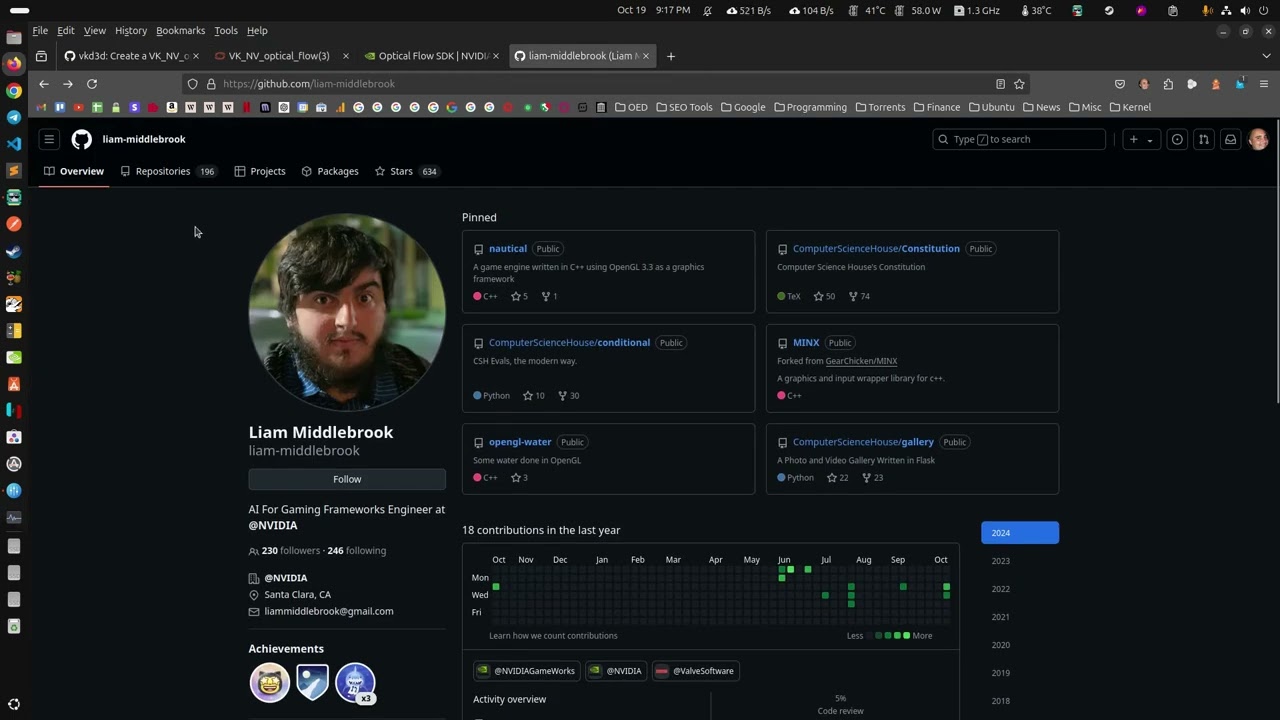Open system volume indicator in top bar
The height and width of the screenshot is (720, 1280).
(1245, 10)
